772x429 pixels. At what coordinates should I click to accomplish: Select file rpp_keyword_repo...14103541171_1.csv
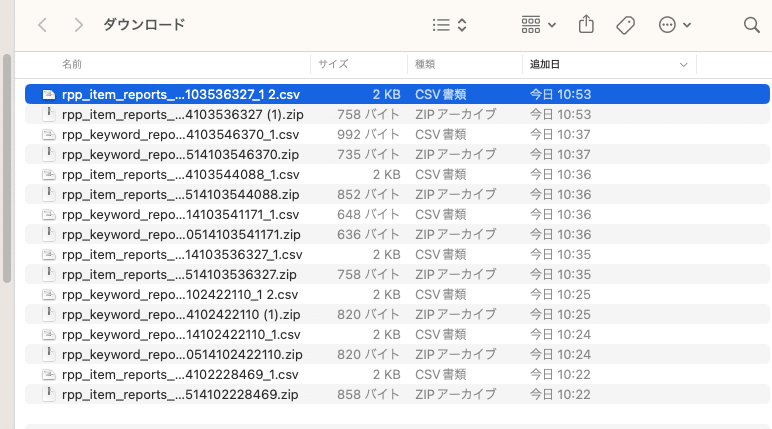coord(397,214)
